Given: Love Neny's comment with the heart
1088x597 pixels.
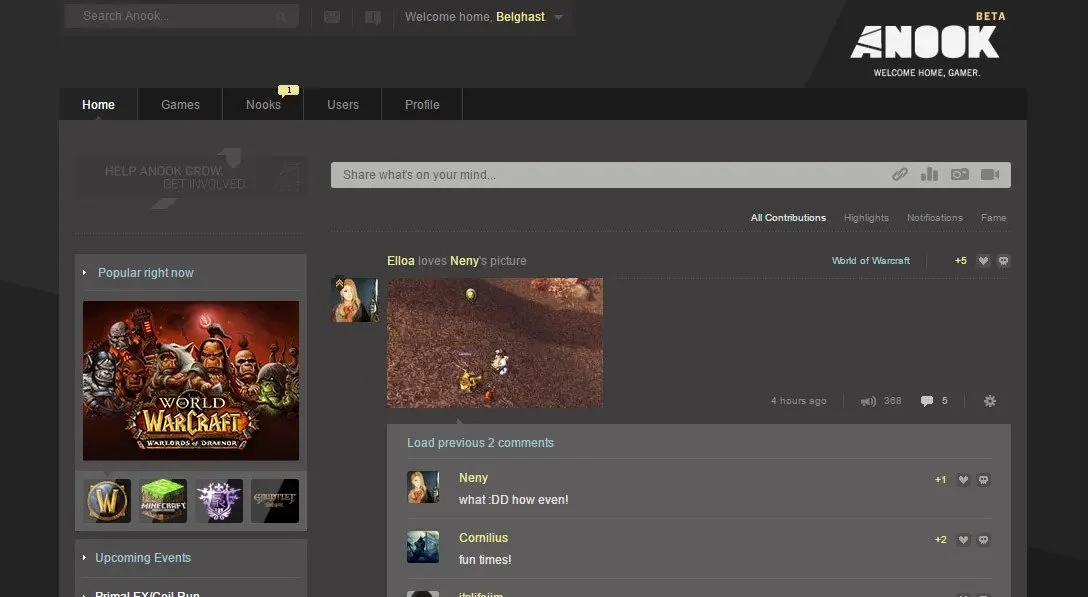Looking at the screenshot, I should [963, 480].
